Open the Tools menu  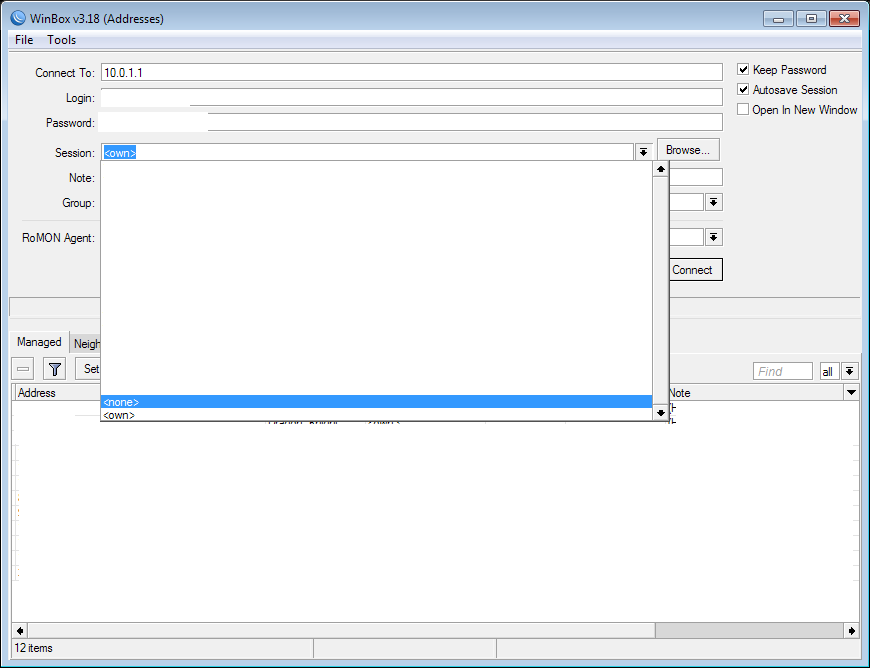point(61,40)
